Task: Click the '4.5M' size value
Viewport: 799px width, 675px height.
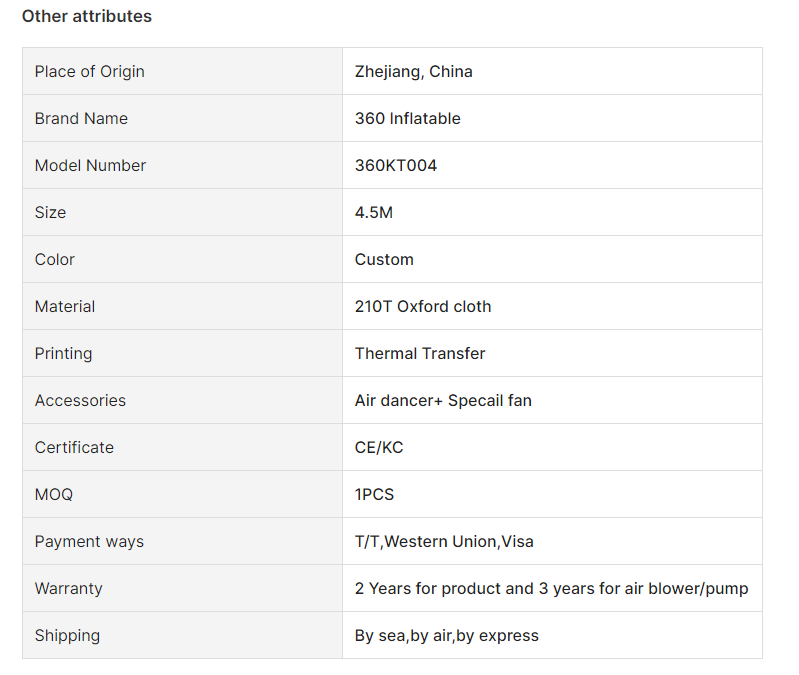Action: click(374, 212)
